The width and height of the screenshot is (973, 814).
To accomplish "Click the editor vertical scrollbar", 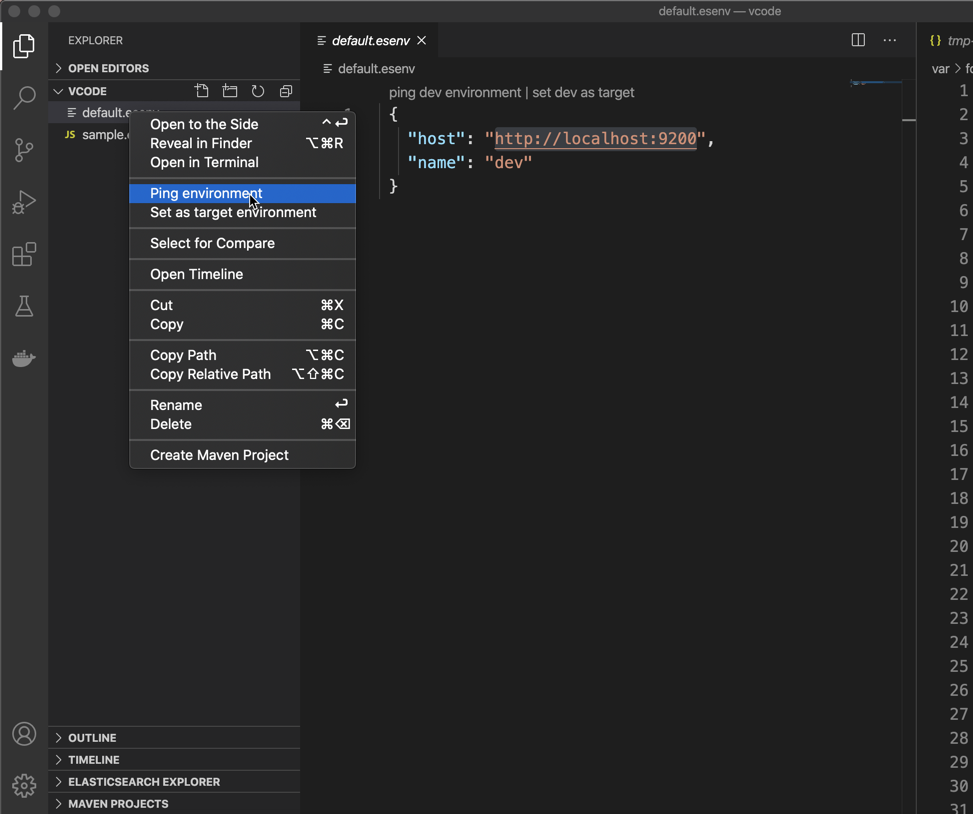I will pyautogui.click(x=908, y=120).
